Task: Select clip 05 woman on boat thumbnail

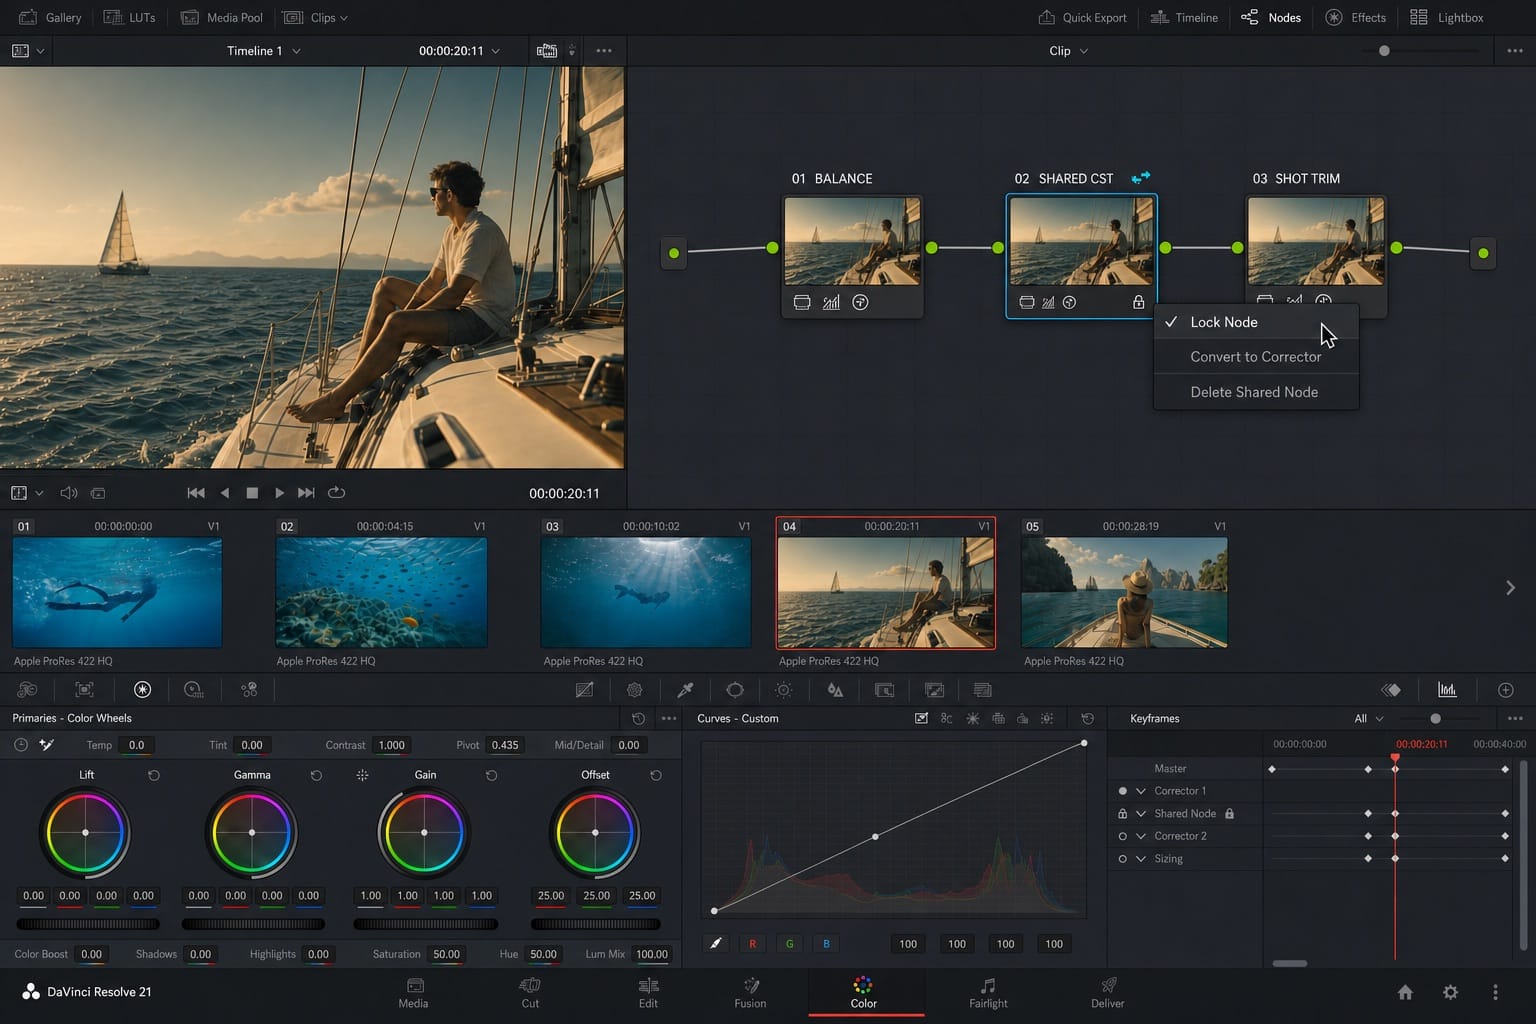Action: 1124,592
